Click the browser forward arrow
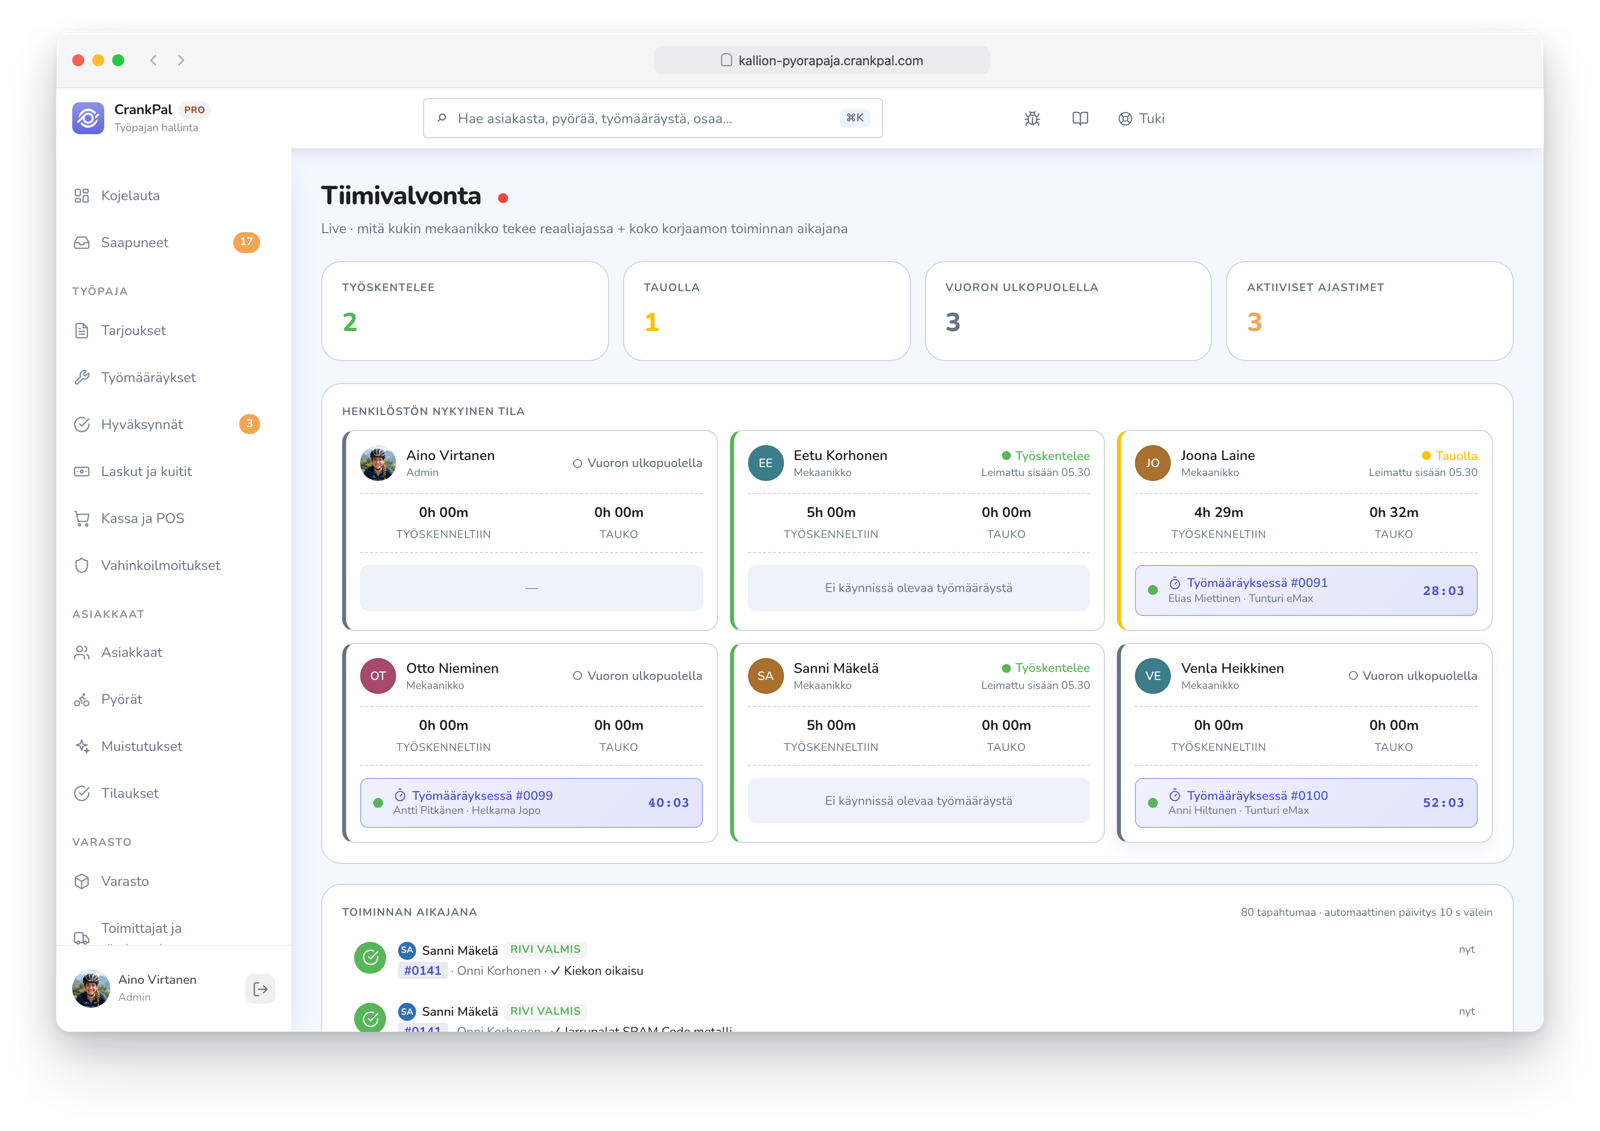Image resolution: width=1600 pixels, height=1131 pixels. pos(181,60)
